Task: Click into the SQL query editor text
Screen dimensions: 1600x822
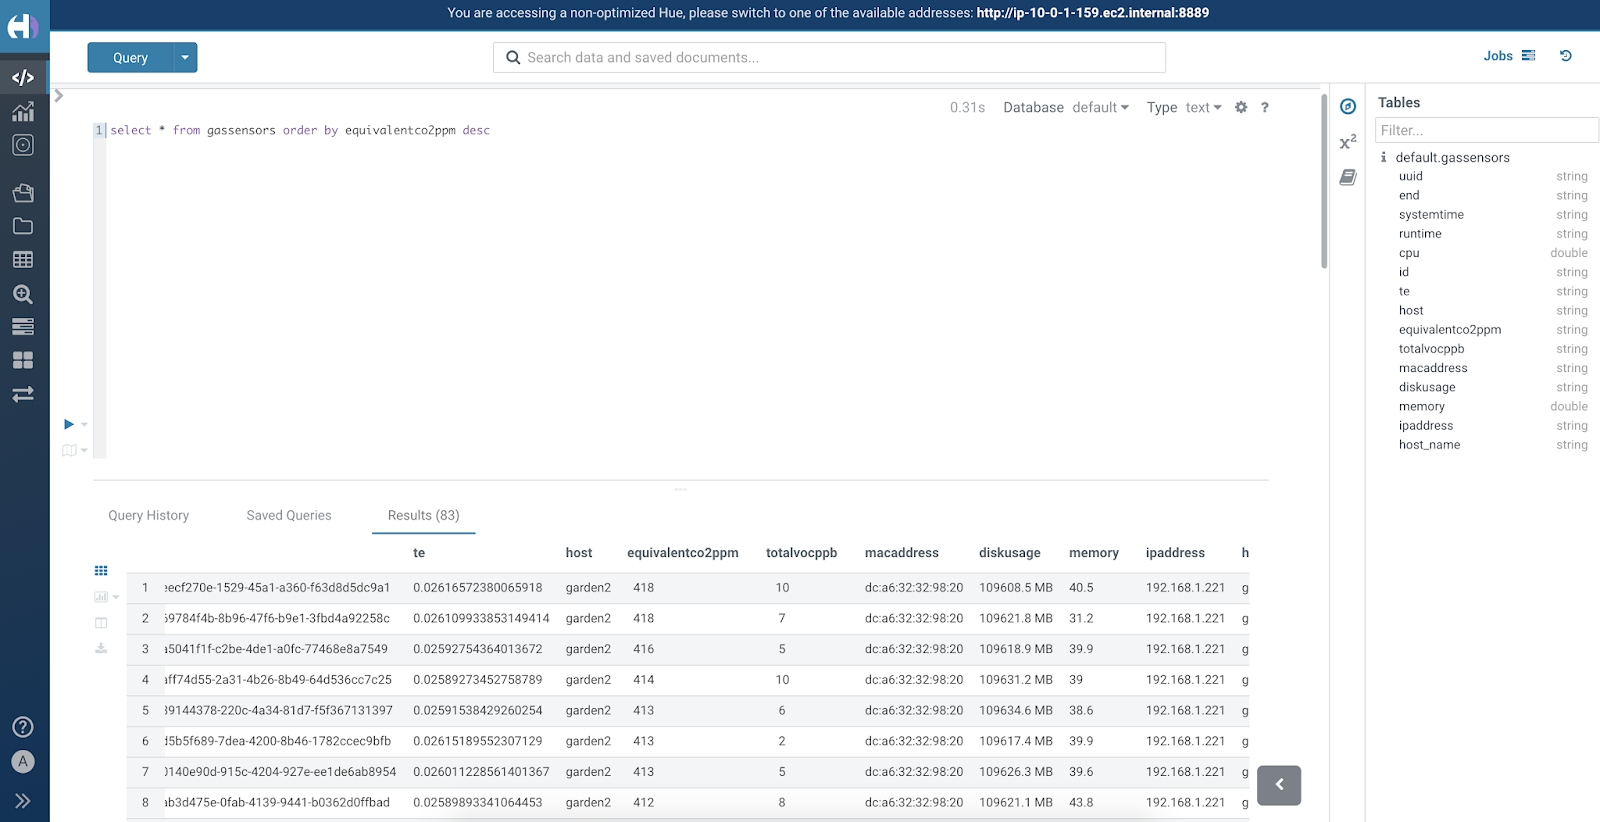Action: [300, 130]
